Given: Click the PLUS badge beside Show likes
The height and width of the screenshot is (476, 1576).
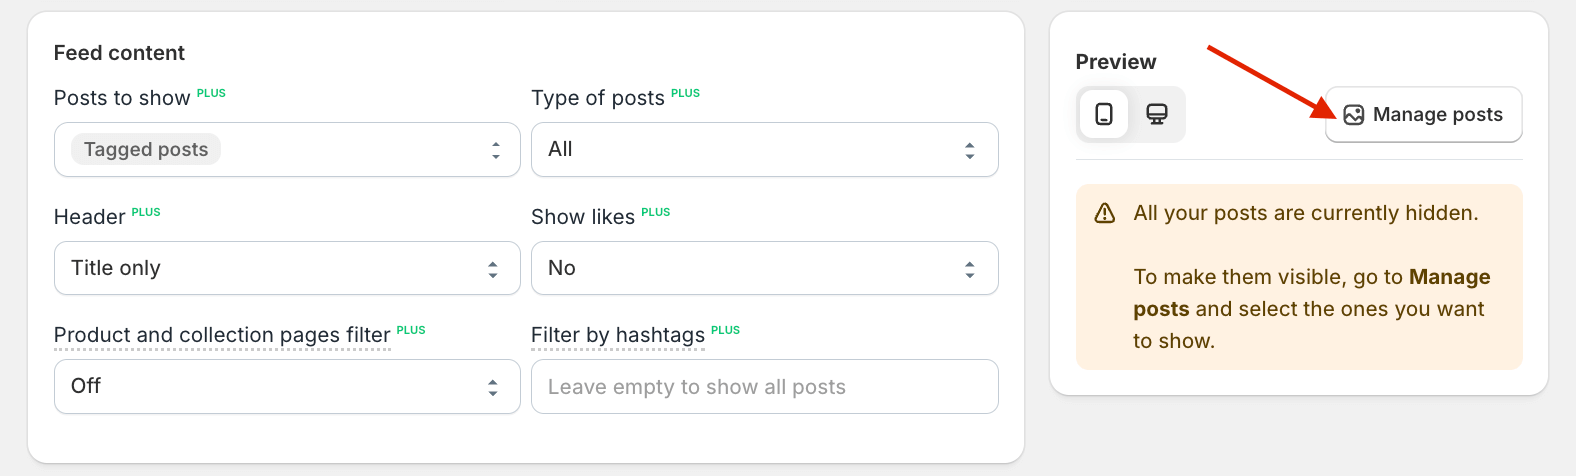Looking at the screenshot, I should [x=655, y=212].
